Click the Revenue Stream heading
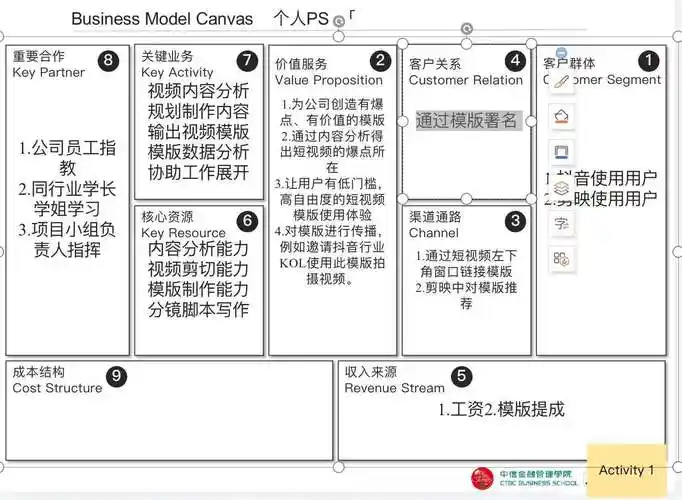682x500 pixels. click(x=394, y=388)
